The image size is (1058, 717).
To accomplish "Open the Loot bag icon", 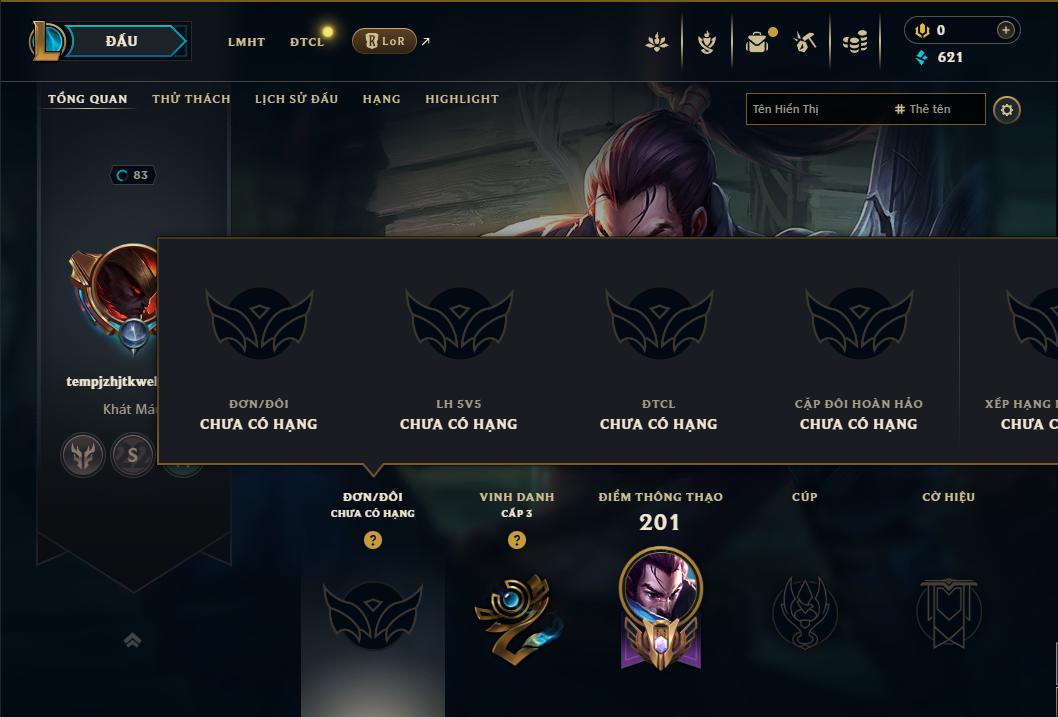I will coord(758,42).
